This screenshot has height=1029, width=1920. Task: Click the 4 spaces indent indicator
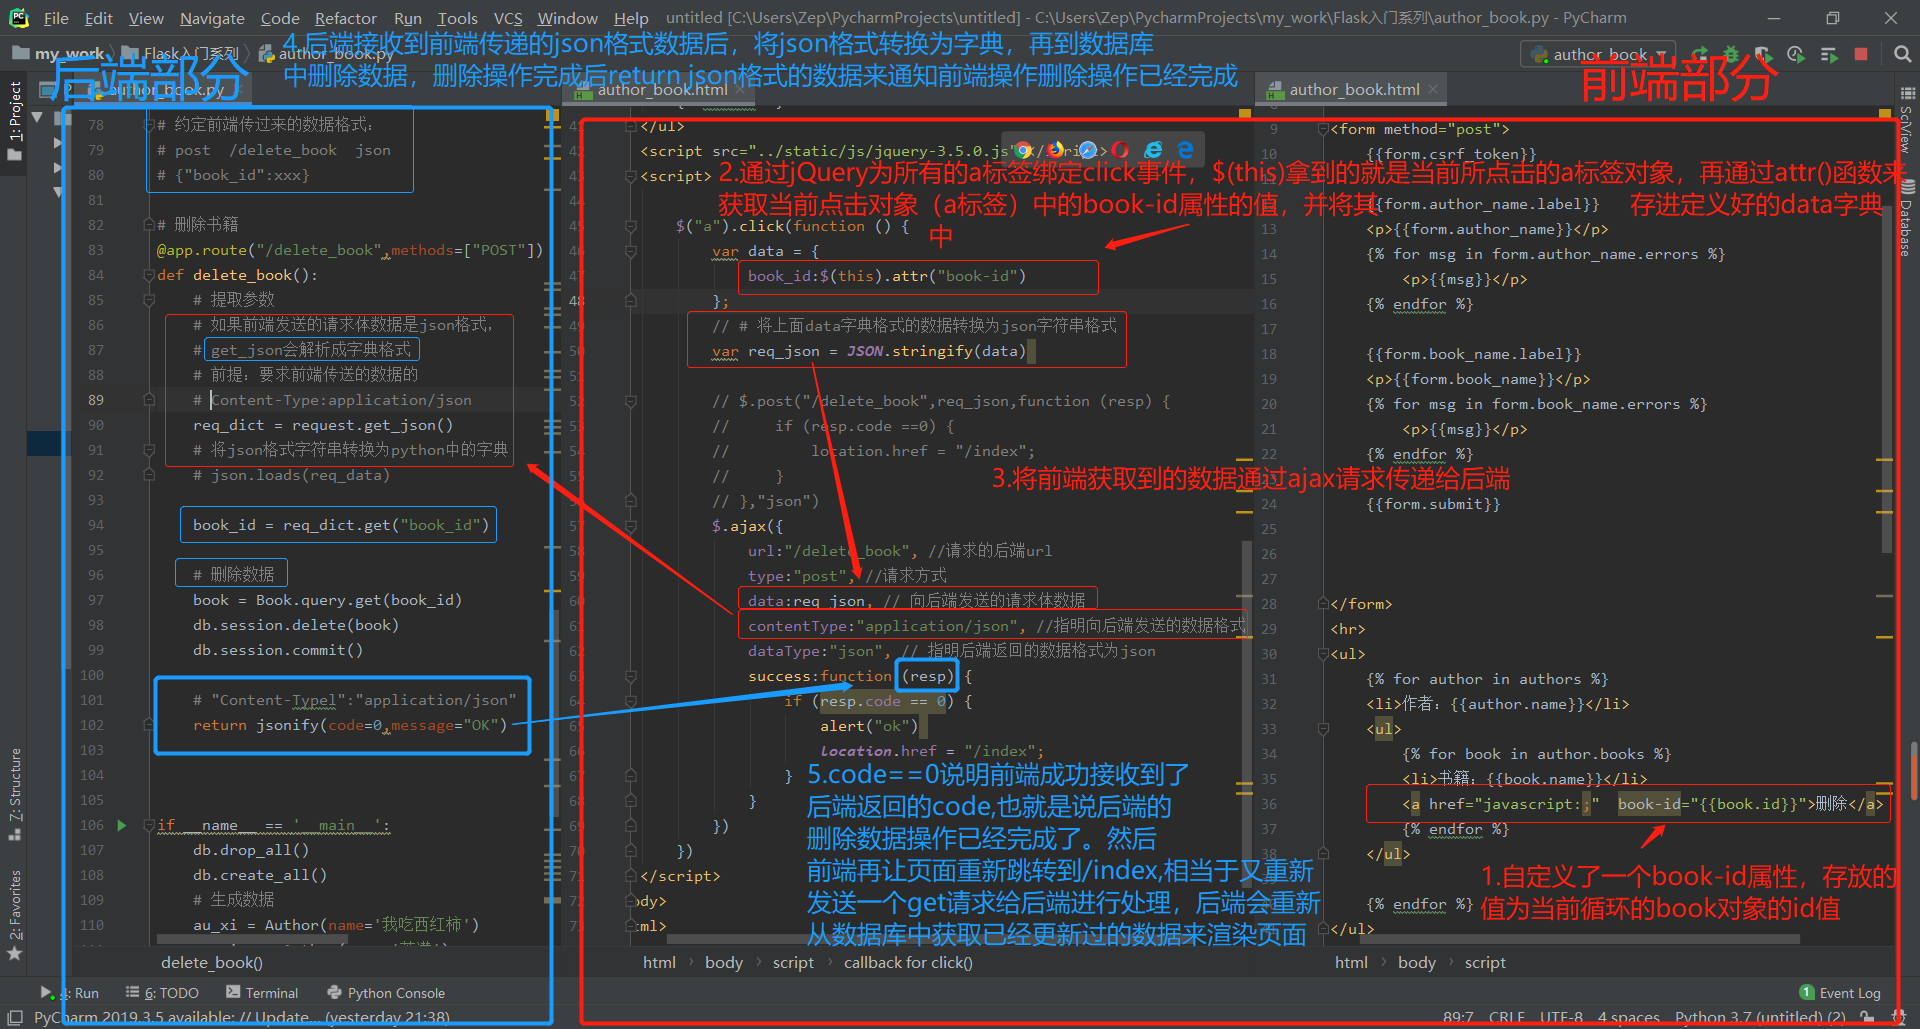(1628, 1017)
